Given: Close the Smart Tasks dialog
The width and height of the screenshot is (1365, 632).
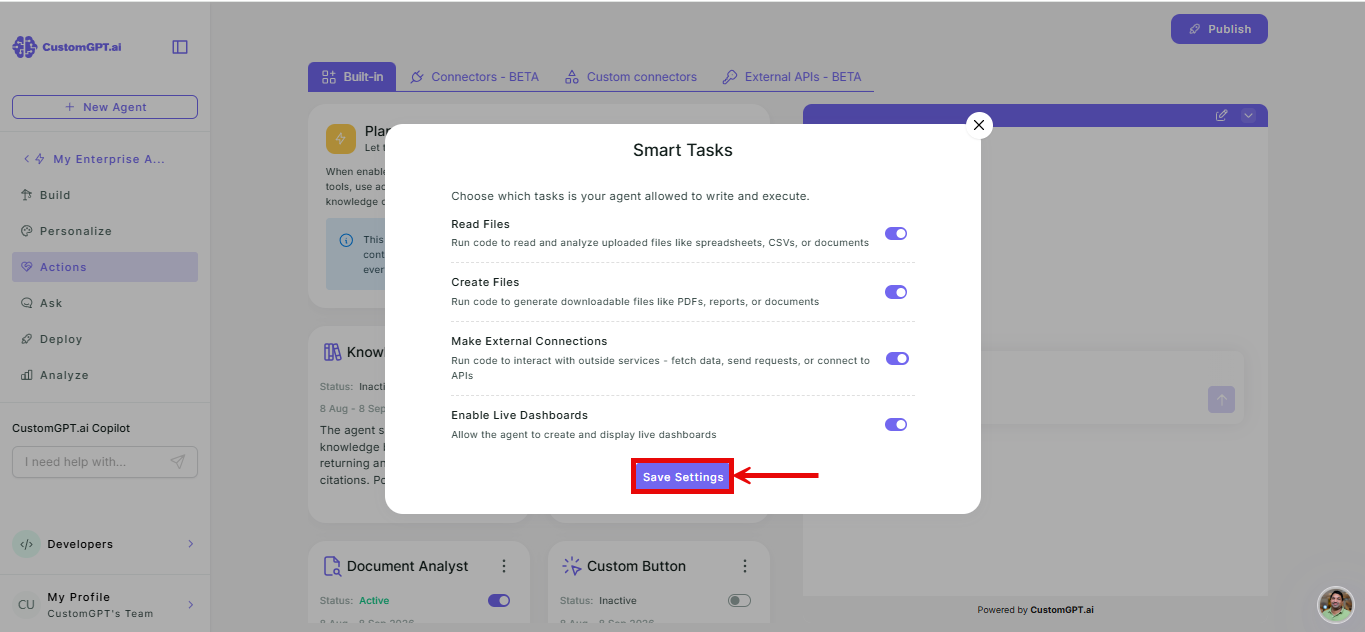Looking at the screenshot, I should [979, 125].
